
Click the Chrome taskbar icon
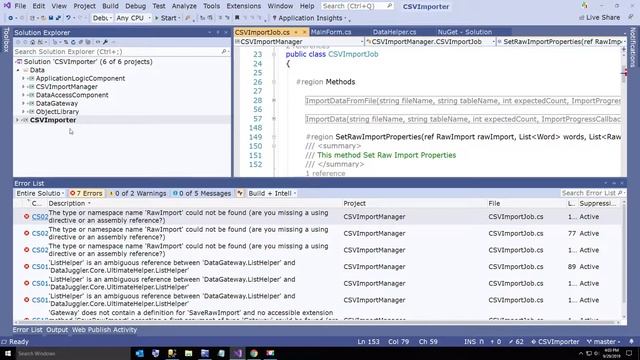[254, 353]
